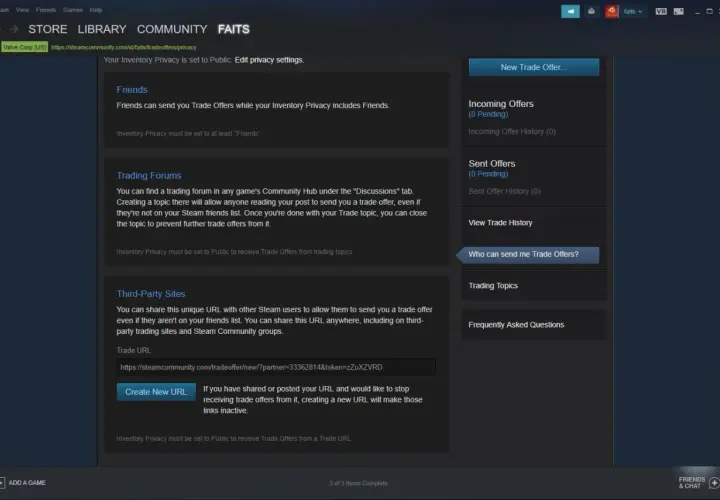Open the Help menu
720x500 pixels.
96,10
